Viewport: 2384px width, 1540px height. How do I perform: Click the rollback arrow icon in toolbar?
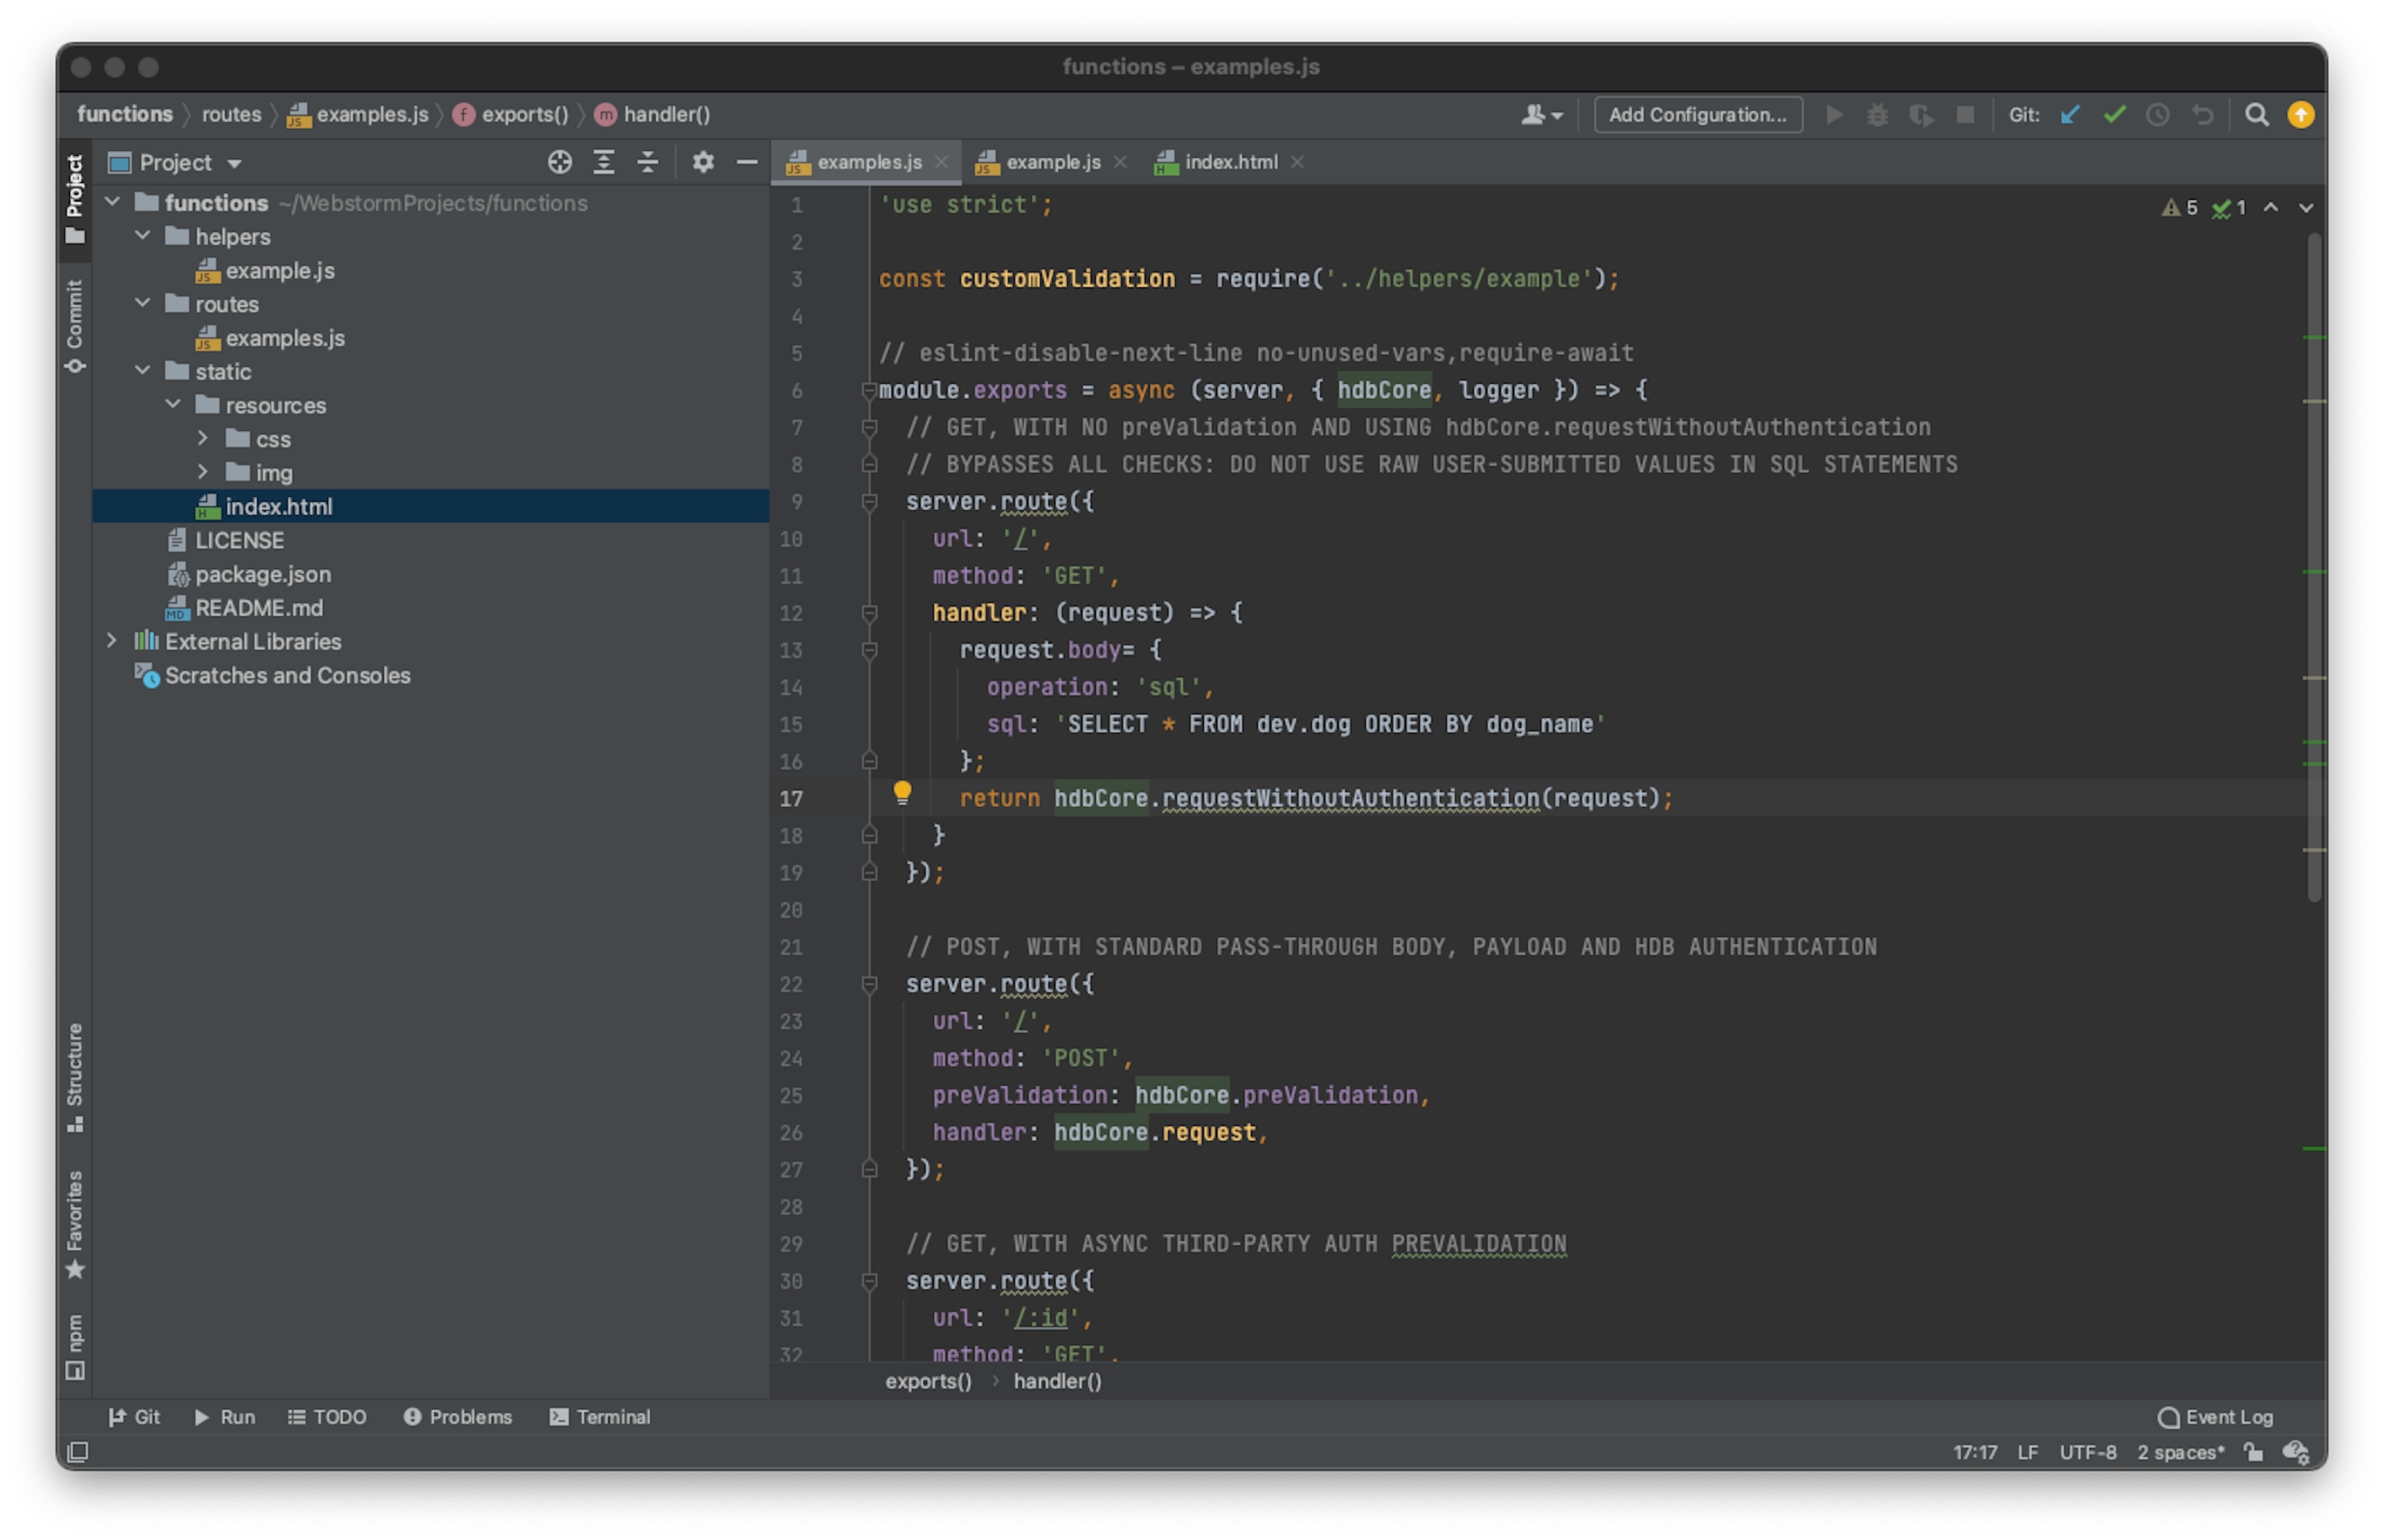[2203, 115]
